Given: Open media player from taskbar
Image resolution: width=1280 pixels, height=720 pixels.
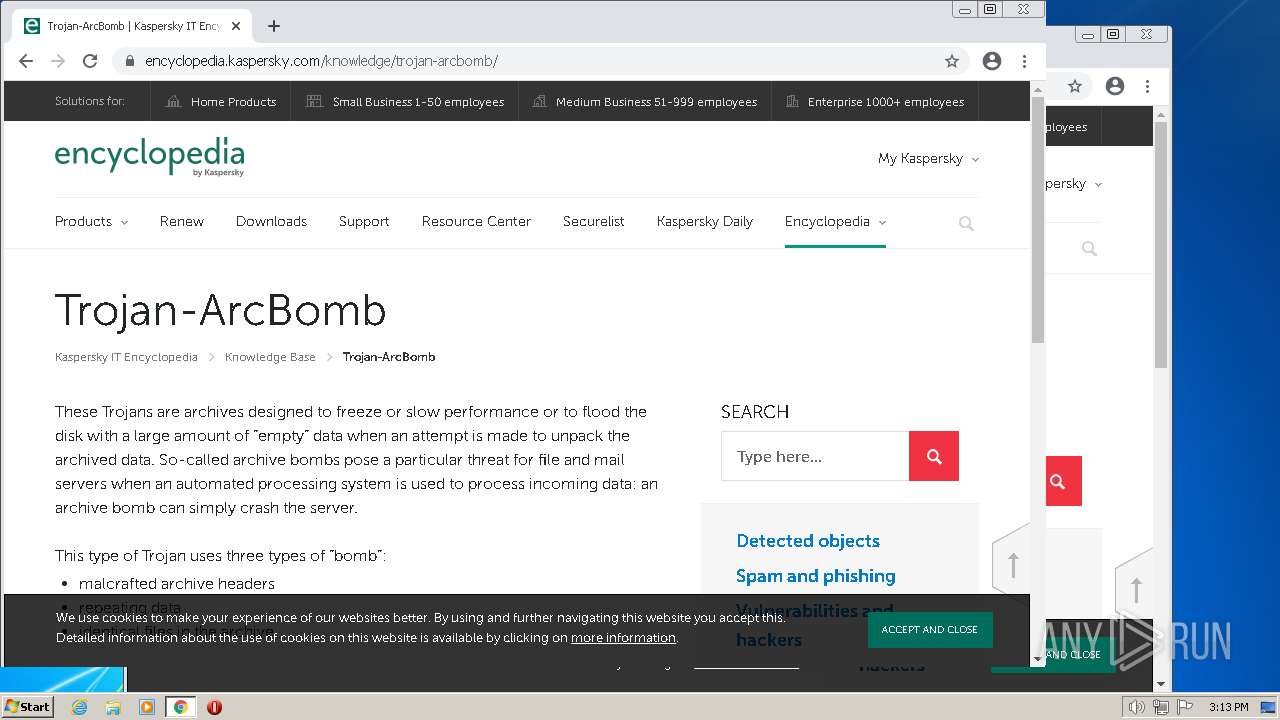Looking at the screenshot, I should coord(147,707).
